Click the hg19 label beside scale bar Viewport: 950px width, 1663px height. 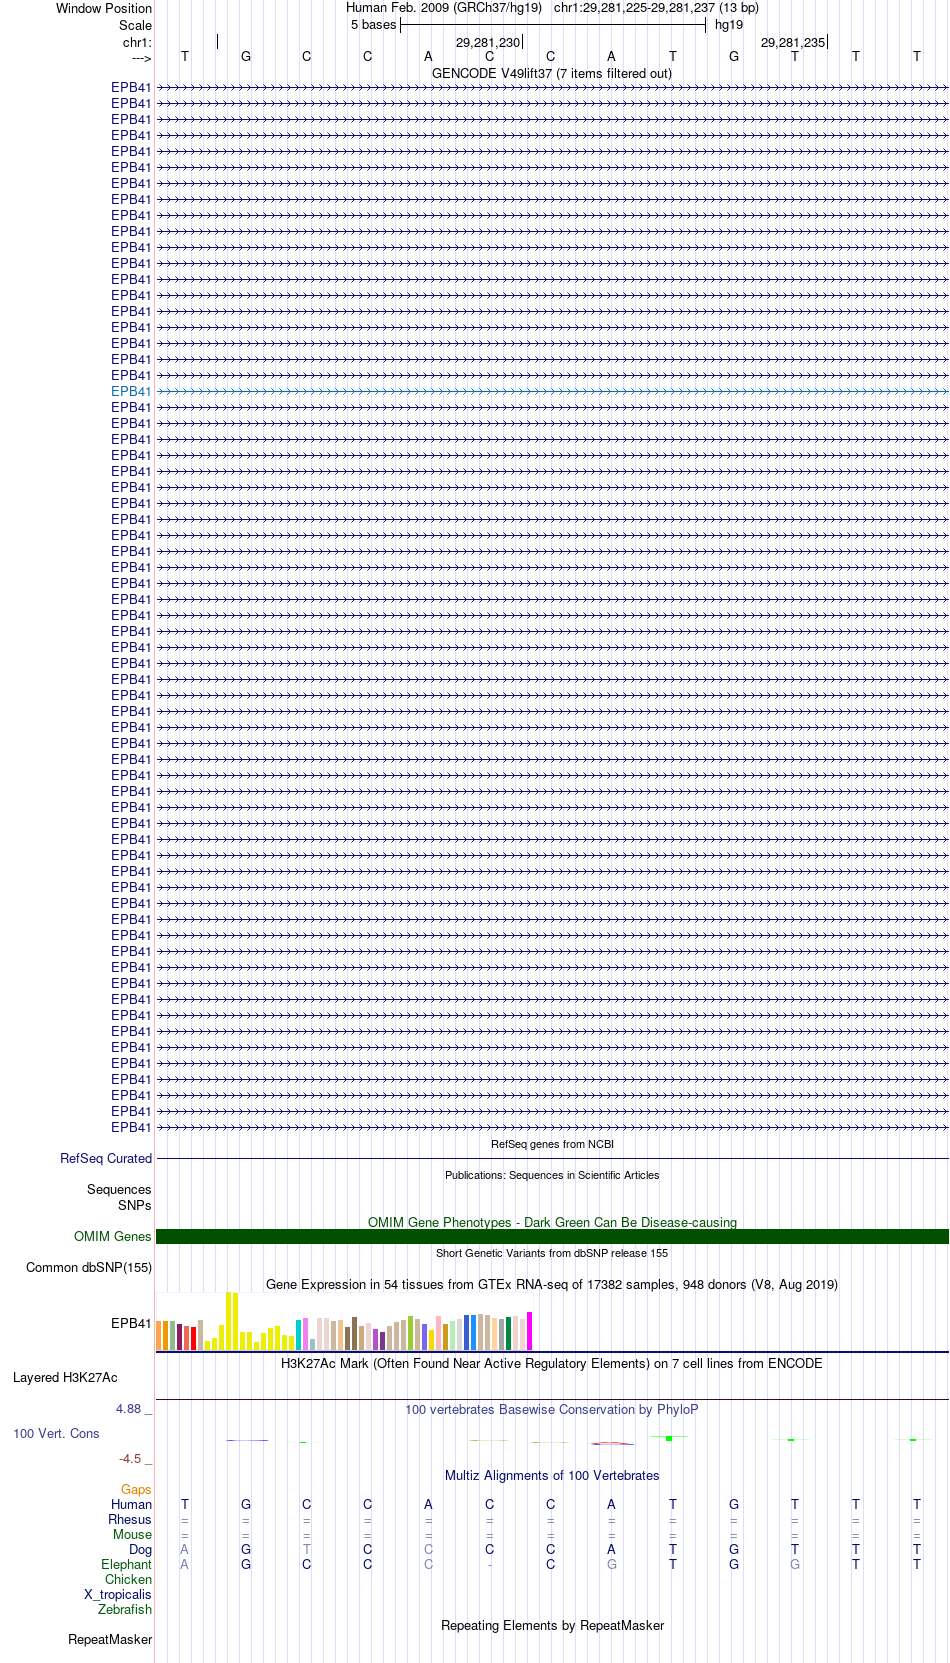(x=729, y=25)
